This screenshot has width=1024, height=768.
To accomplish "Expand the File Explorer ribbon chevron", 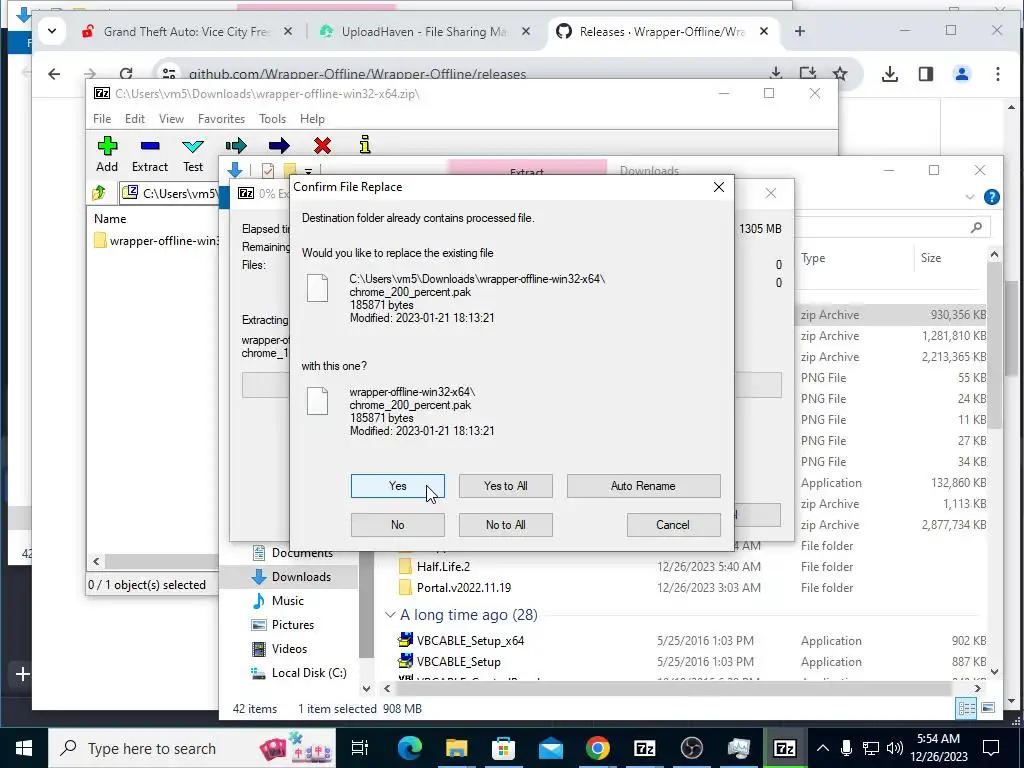I will tap(970, 197).
